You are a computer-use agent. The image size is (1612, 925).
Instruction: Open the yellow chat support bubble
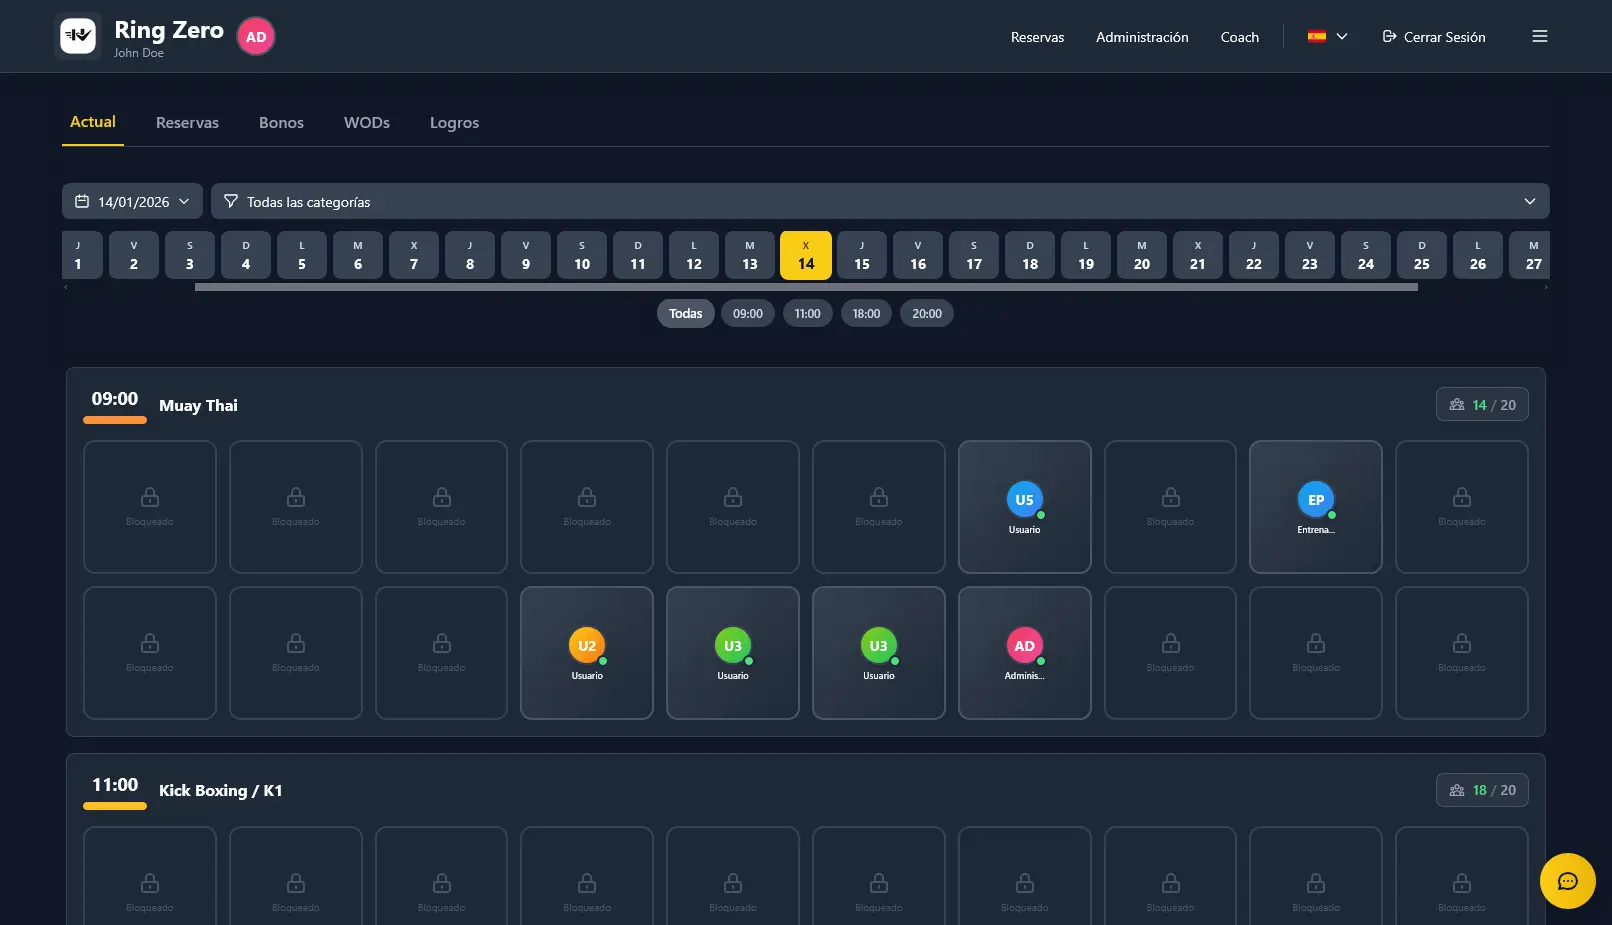1567,881
